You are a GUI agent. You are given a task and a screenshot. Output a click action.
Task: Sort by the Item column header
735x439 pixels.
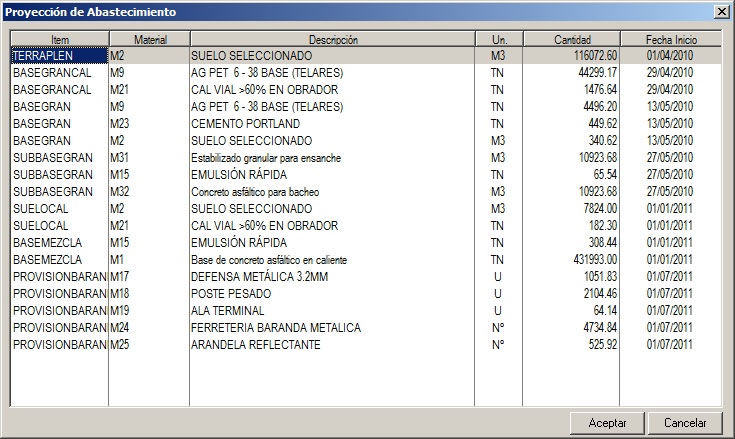(59, 39)
